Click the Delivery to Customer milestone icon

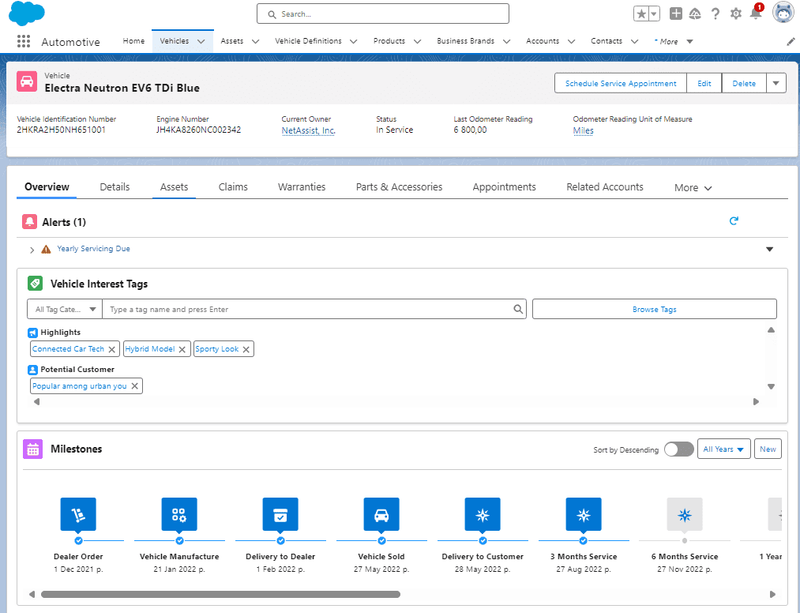point(482,514)
